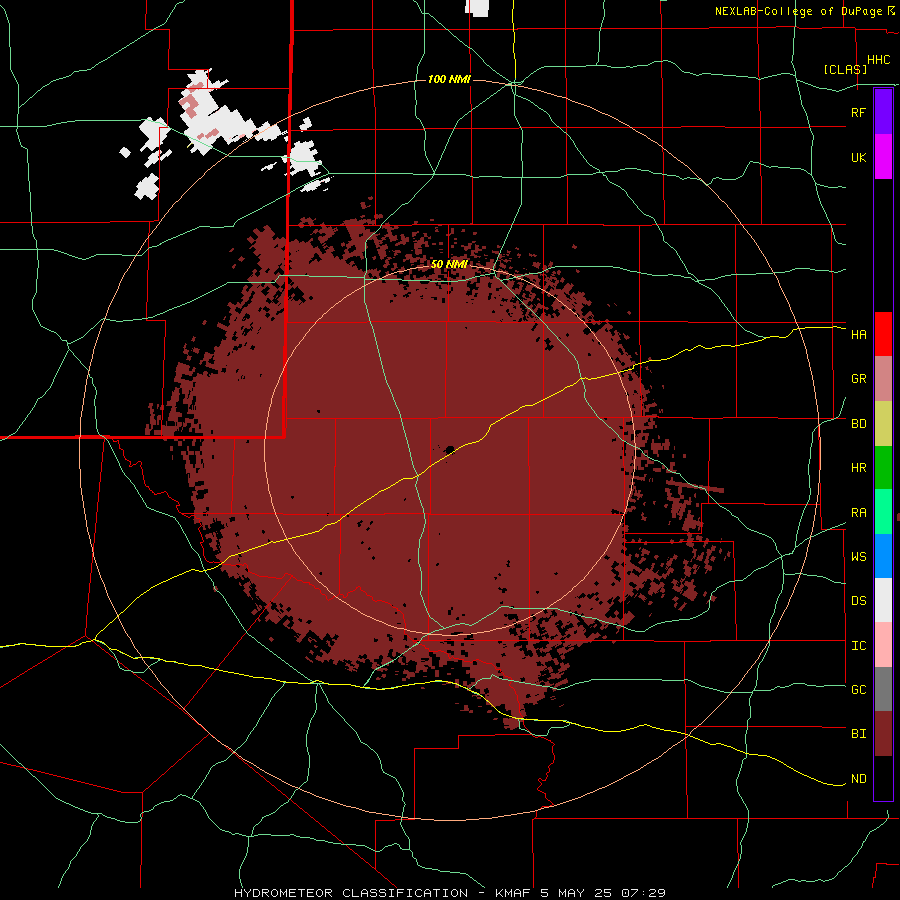
Task: Click the HHC product label
Action: pyautogui.click(x=878, y=60)
